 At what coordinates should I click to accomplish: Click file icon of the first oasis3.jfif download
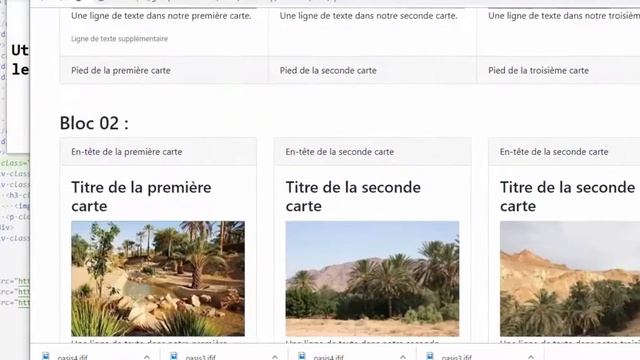point(174,356)
